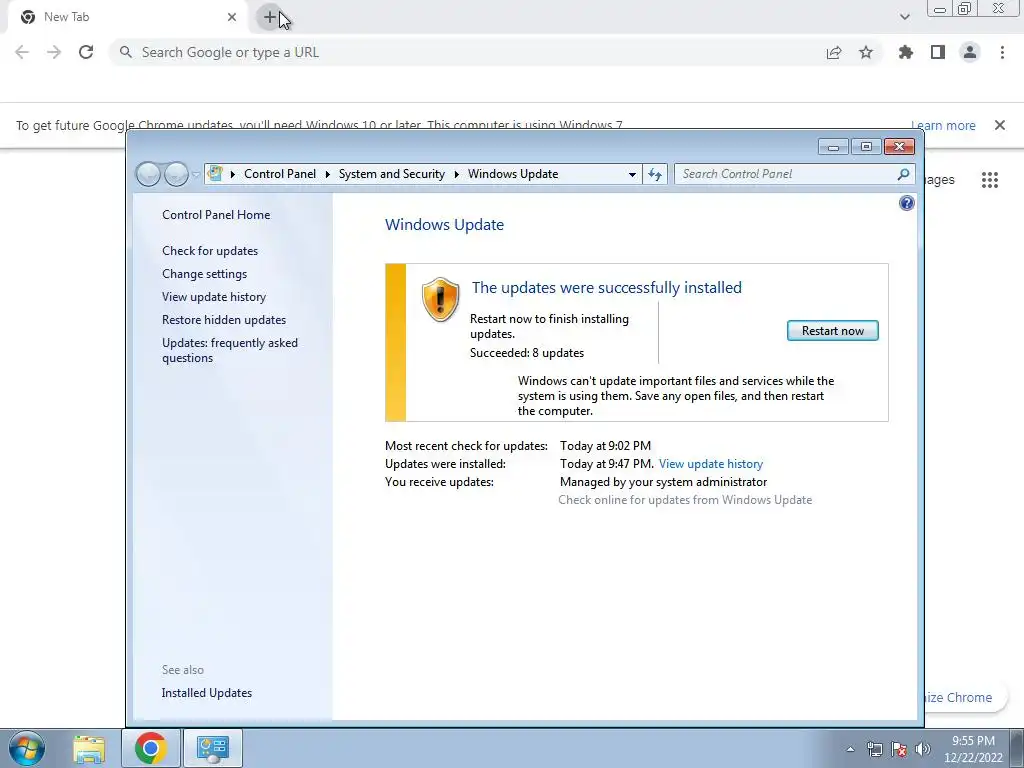Open Change settings link
The height and width of the screenshot is (768, 1024).
(204, 274)
